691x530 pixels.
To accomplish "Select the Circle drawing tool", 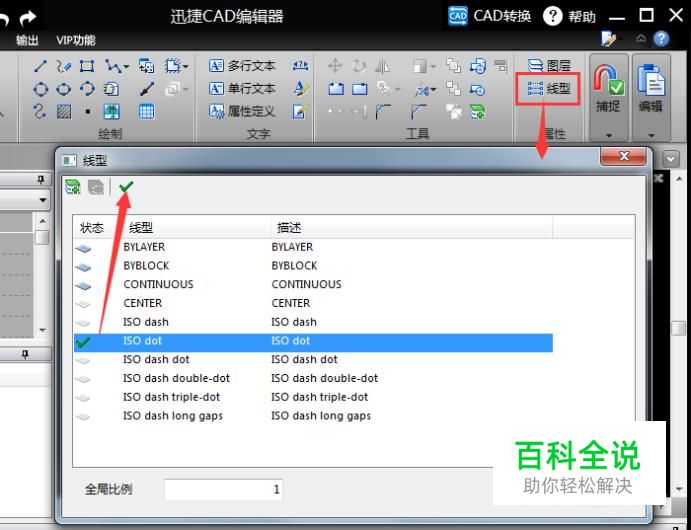I will click(x=41, y=89).
